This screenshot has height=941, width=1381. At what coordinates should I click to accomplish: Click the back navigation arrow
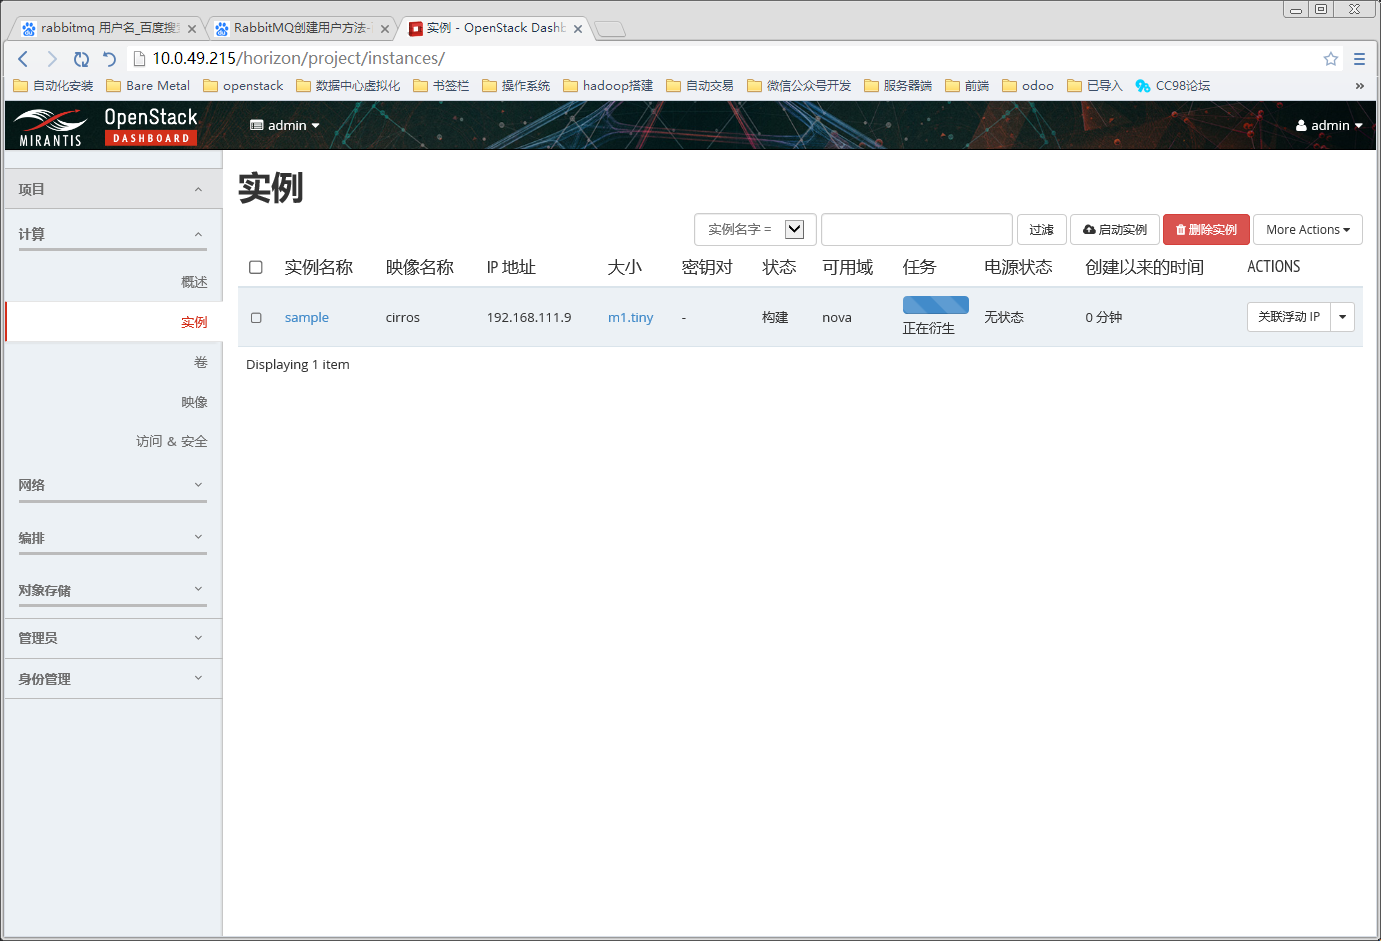(22, 59)
